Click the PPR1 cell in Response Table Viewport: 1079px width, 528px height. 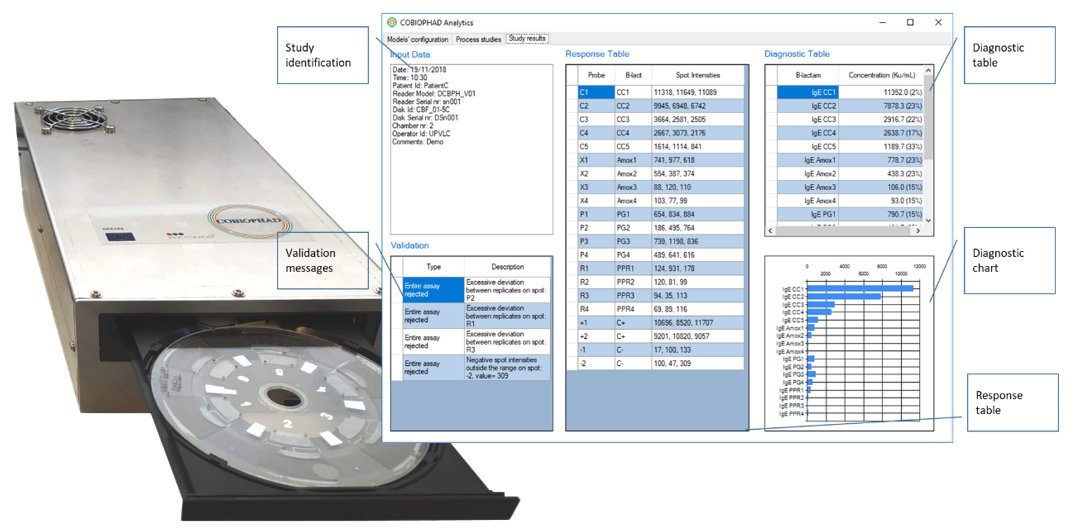click(x=632, y=268)
